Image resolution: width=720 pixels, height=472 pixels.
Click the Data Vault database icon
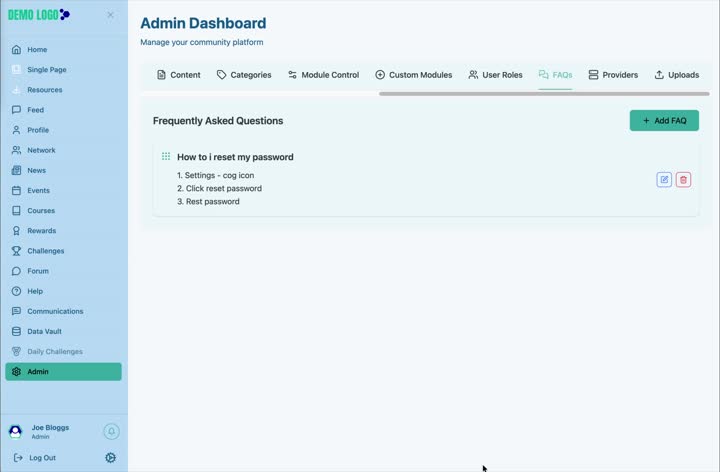click(16, 332)
